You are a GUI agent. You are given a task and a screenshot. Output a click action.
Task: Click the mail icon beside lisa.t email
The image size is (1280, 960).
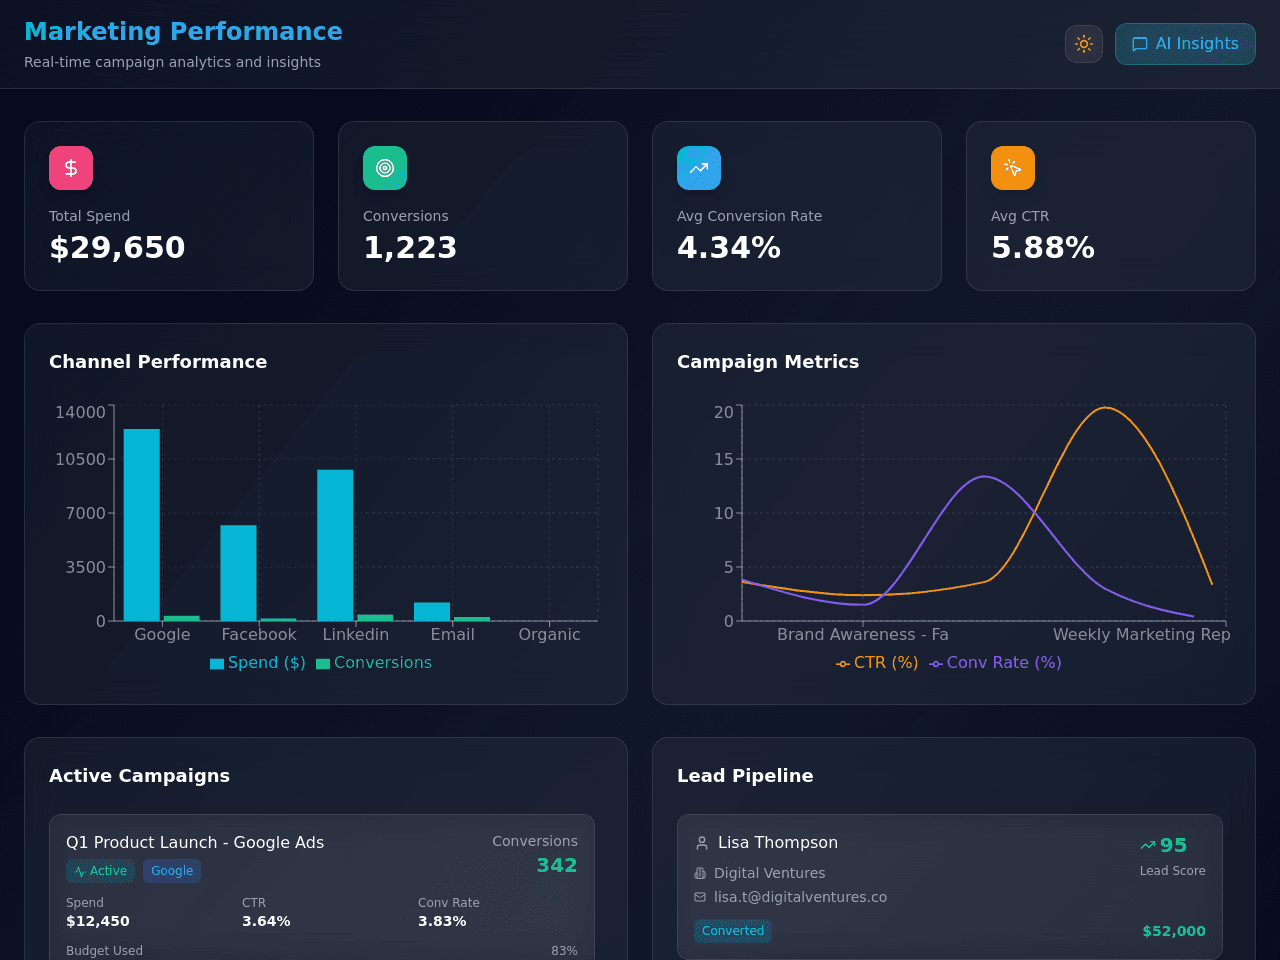click(700, 897)
